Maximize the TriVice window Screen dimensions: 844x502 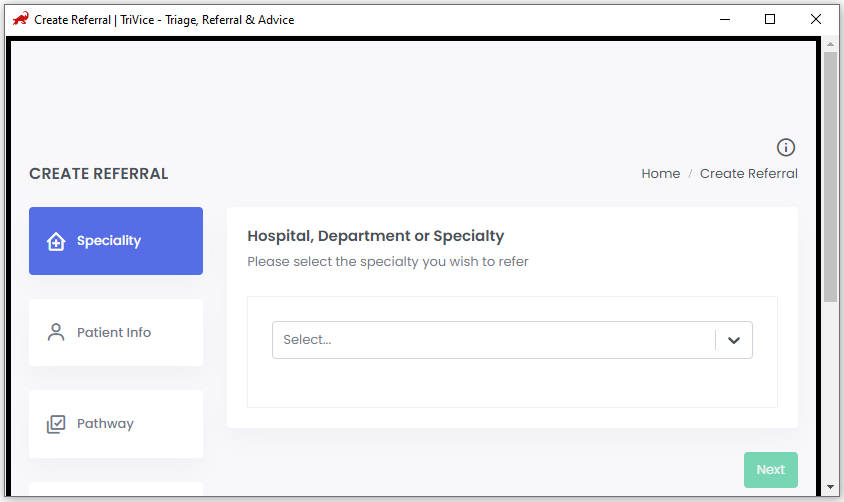coord(770,19)
